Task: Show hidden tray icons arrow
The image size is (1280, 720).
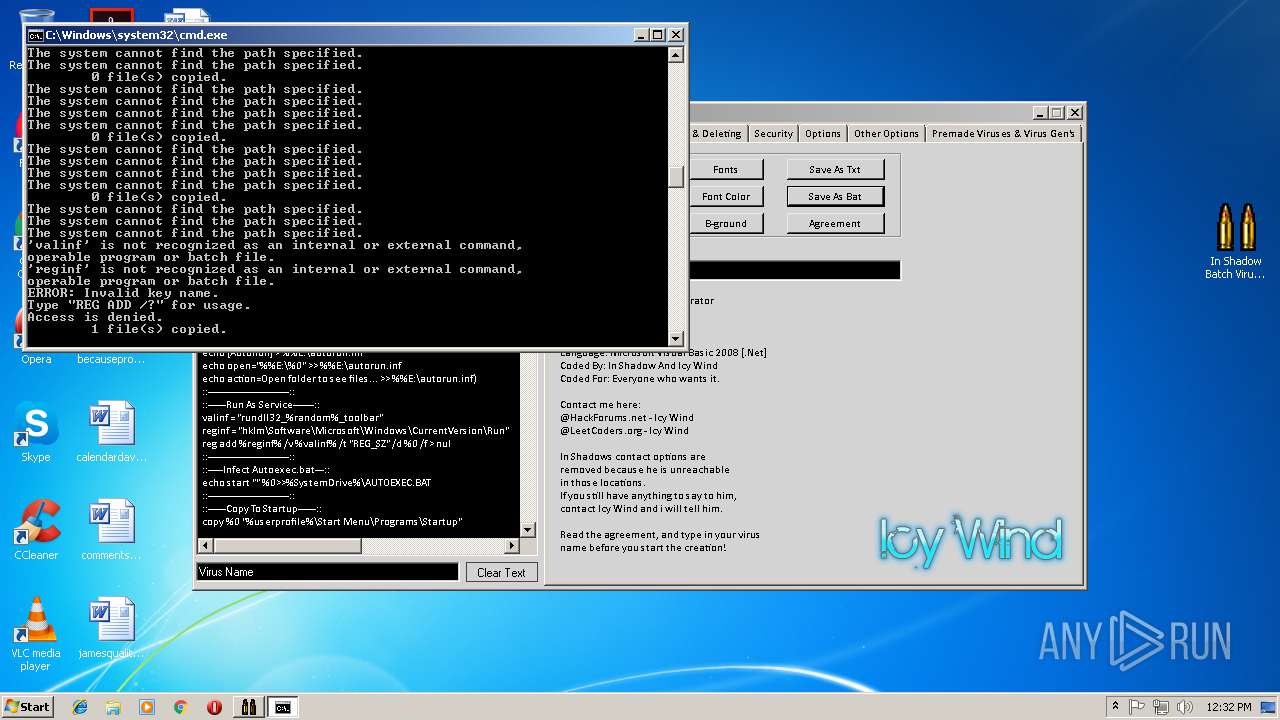Action: pos(1115,706)
